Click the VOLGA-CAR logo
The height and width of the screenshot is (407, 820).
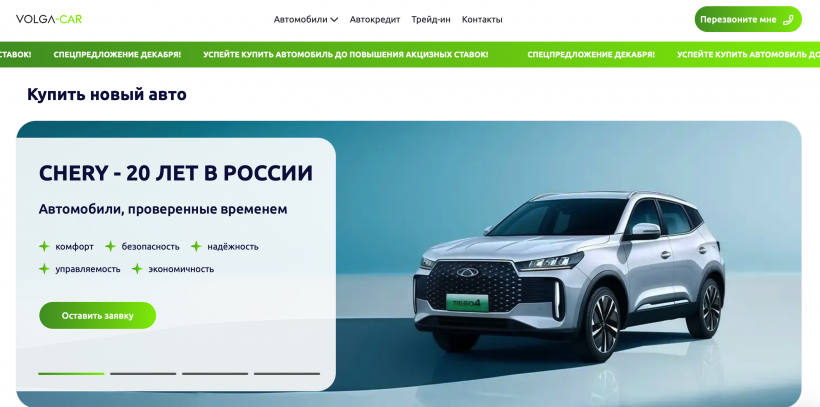pyautogui.click(x=49, y=19)
